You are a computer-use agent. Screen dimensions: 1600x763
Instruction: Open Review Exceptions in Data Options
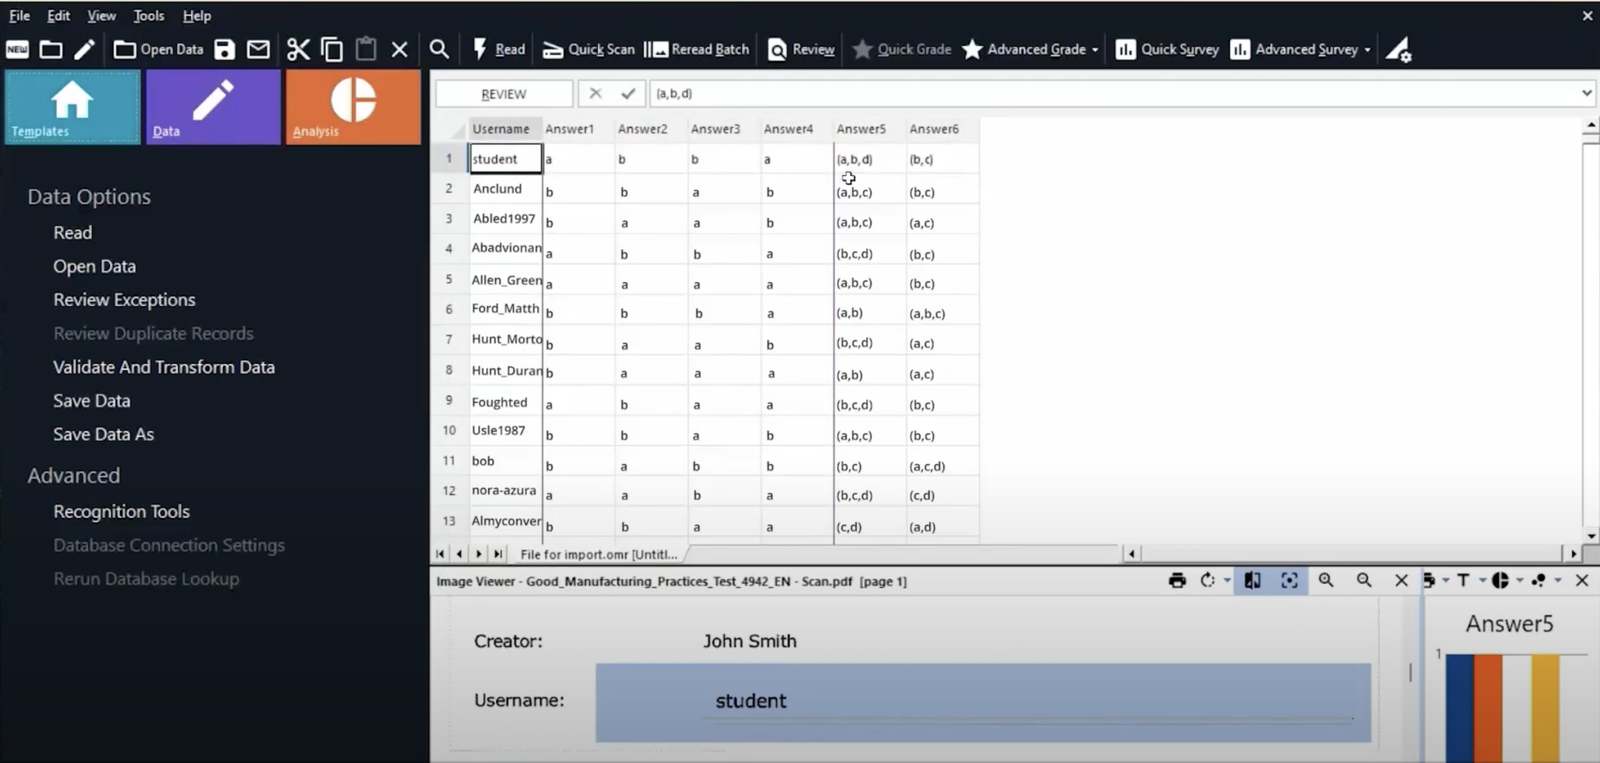point(124,300)
